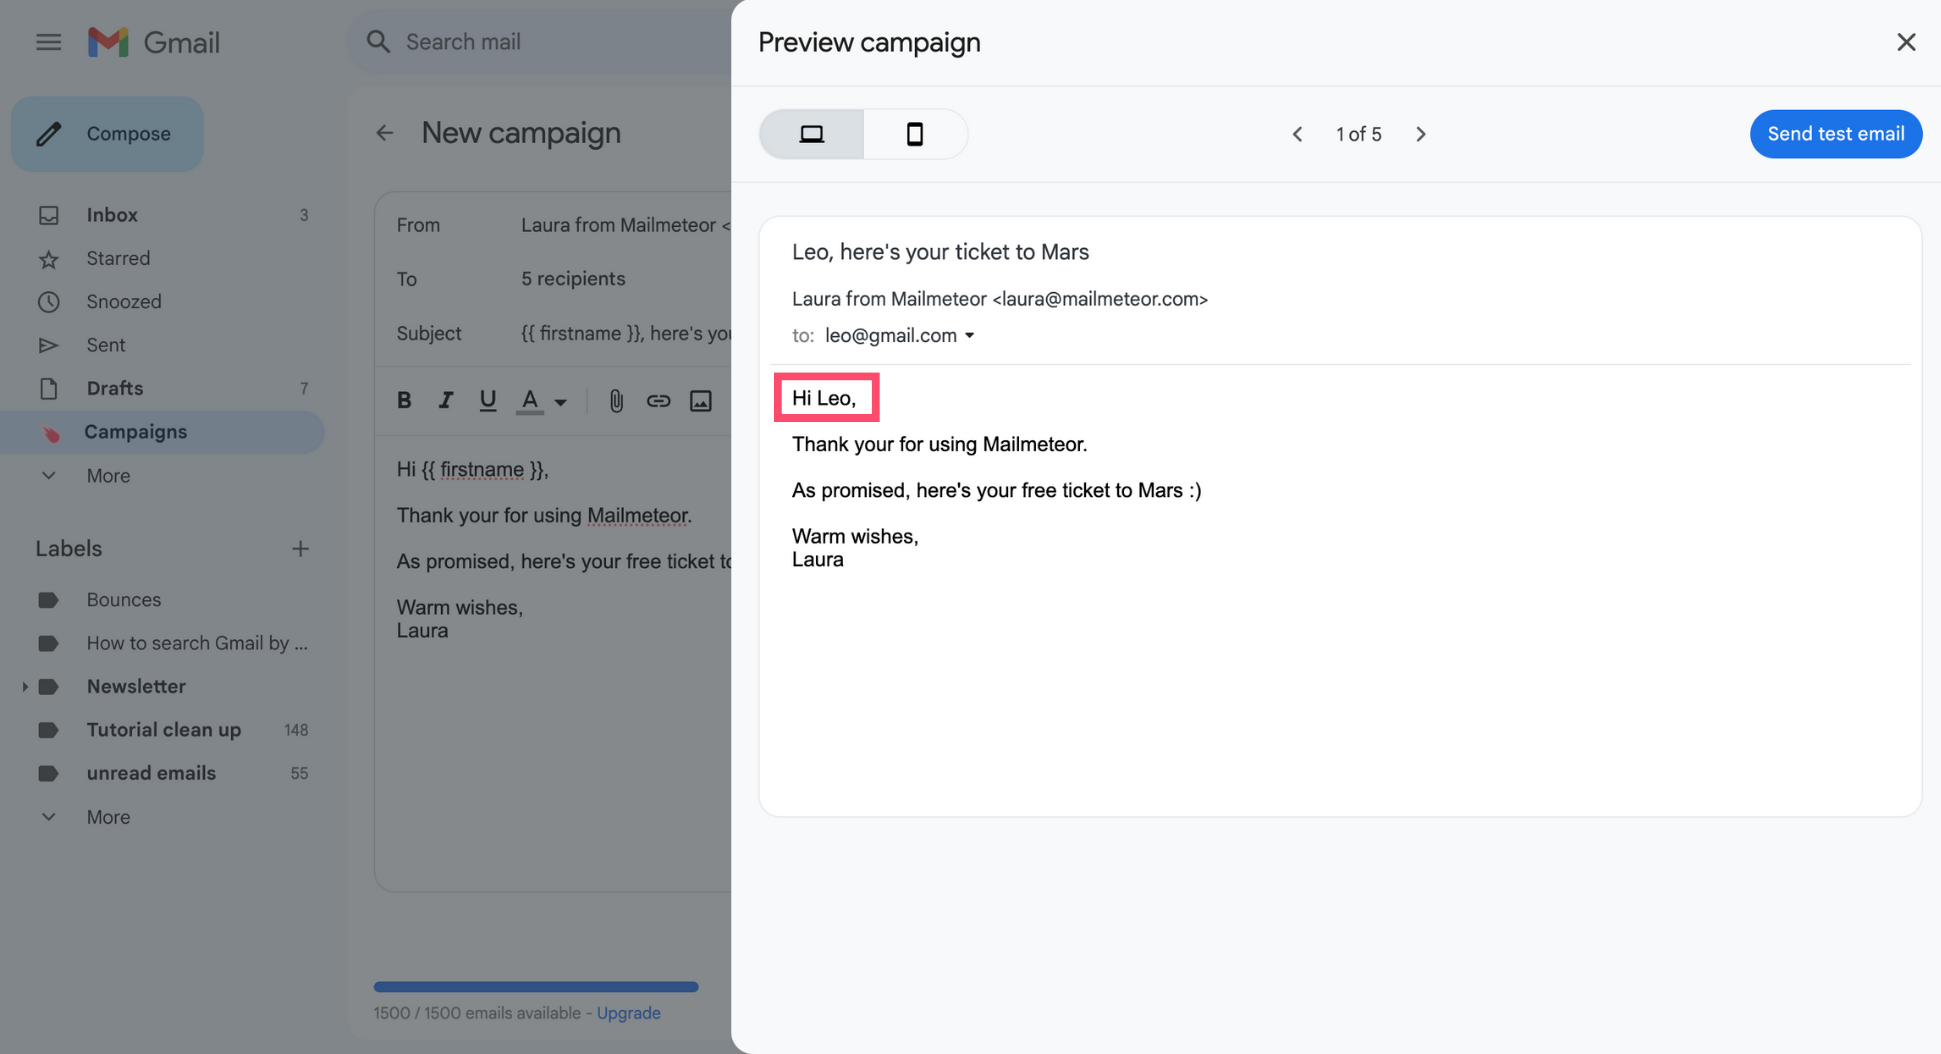Expand the Newsletter label arrow
This screenshot has width=1941, height=1054.
[25, 687]
